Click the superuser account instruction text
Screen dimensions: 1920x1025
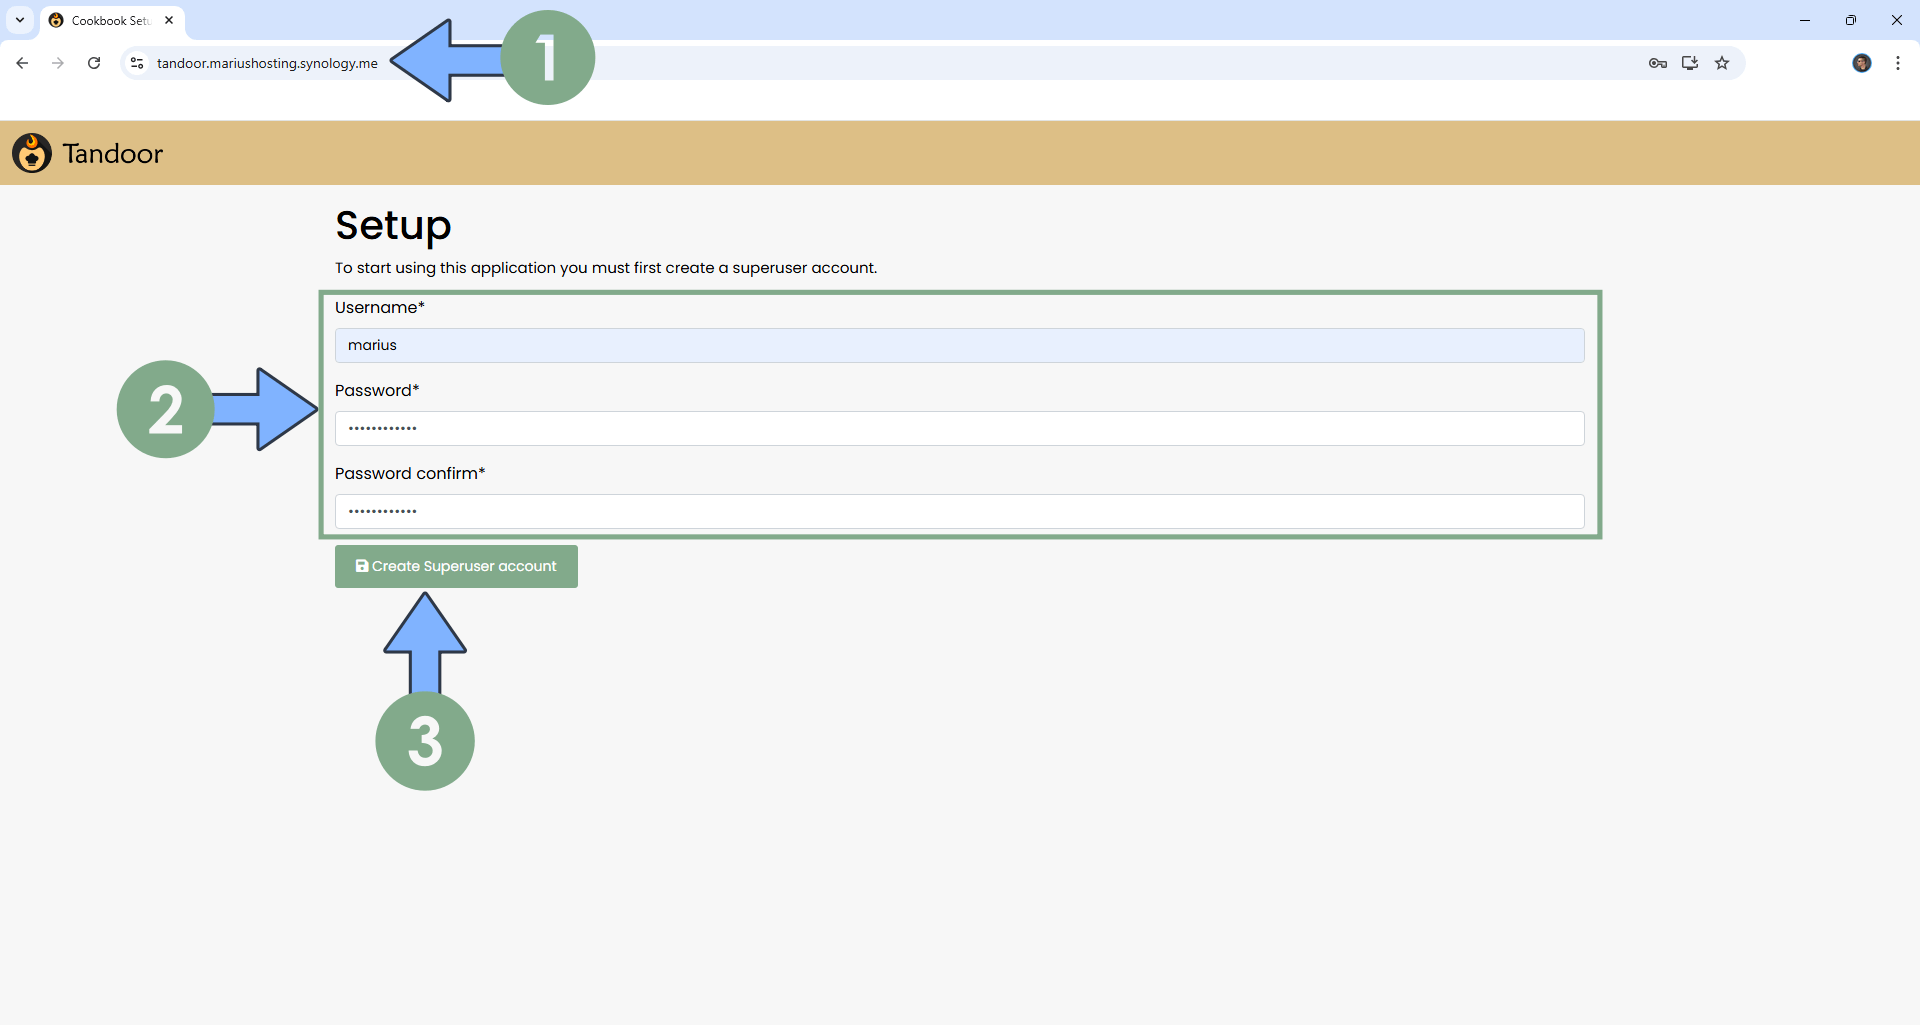(606, 268)
